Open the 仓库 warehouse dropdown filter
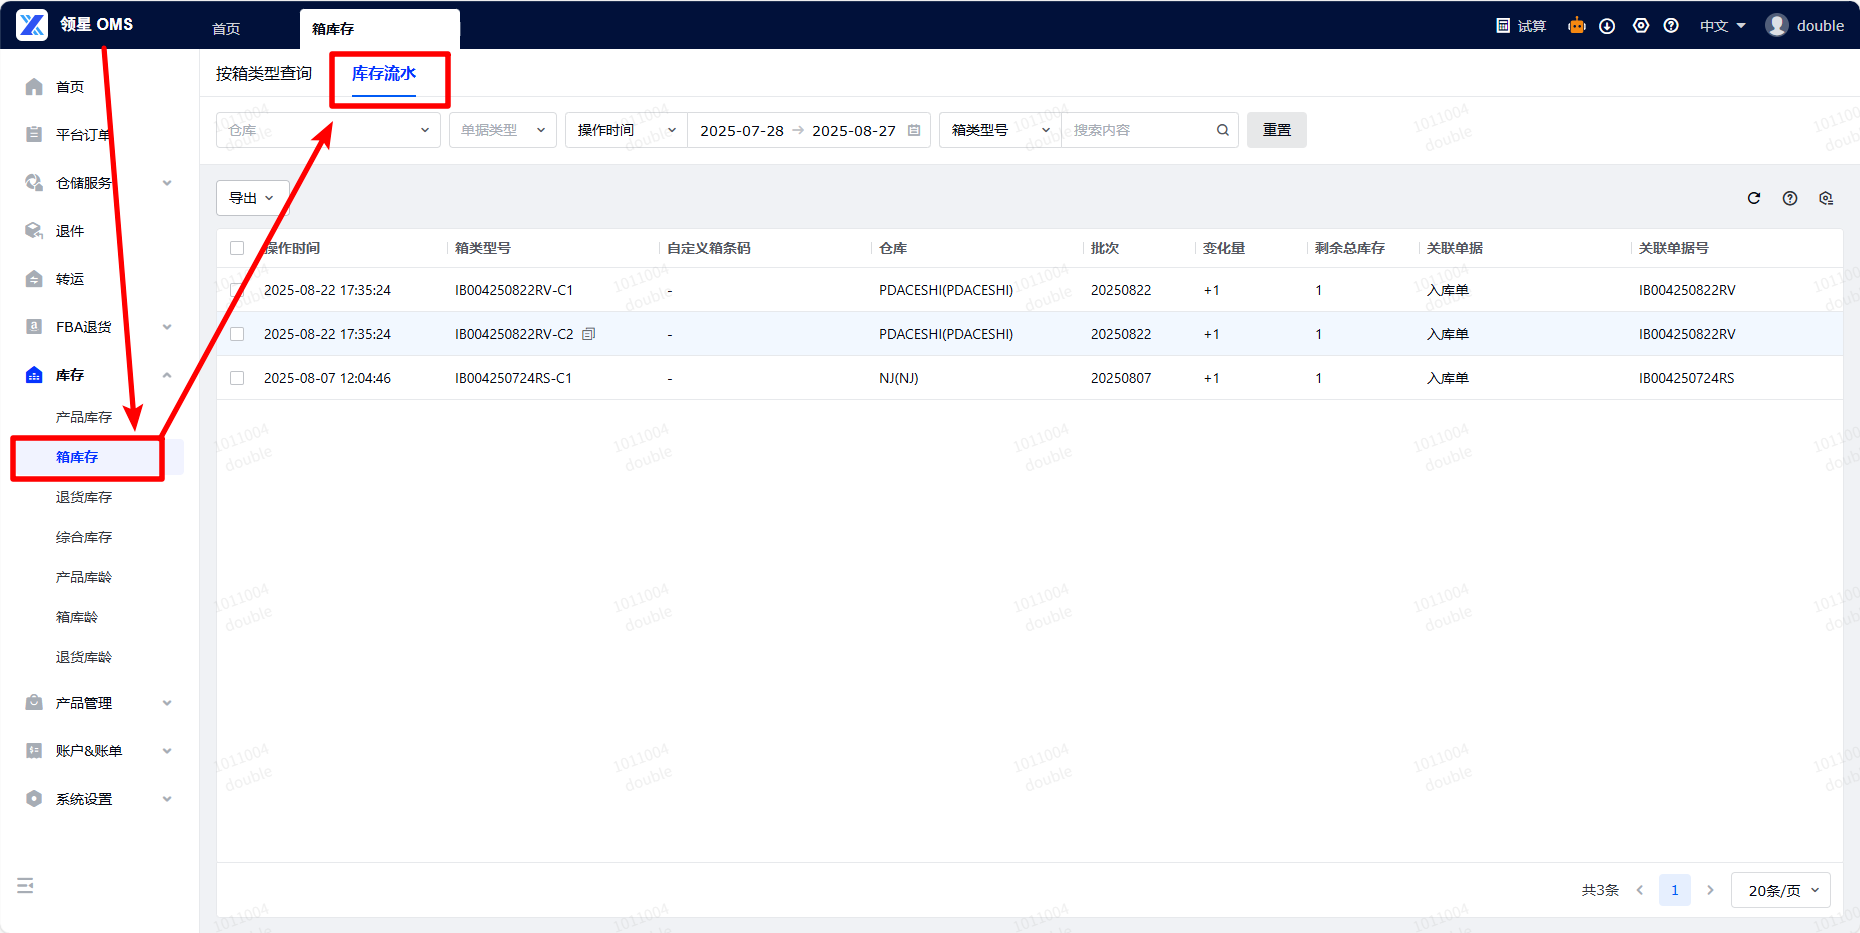This screenshot has height=933, width=1860. coord(328,130)
